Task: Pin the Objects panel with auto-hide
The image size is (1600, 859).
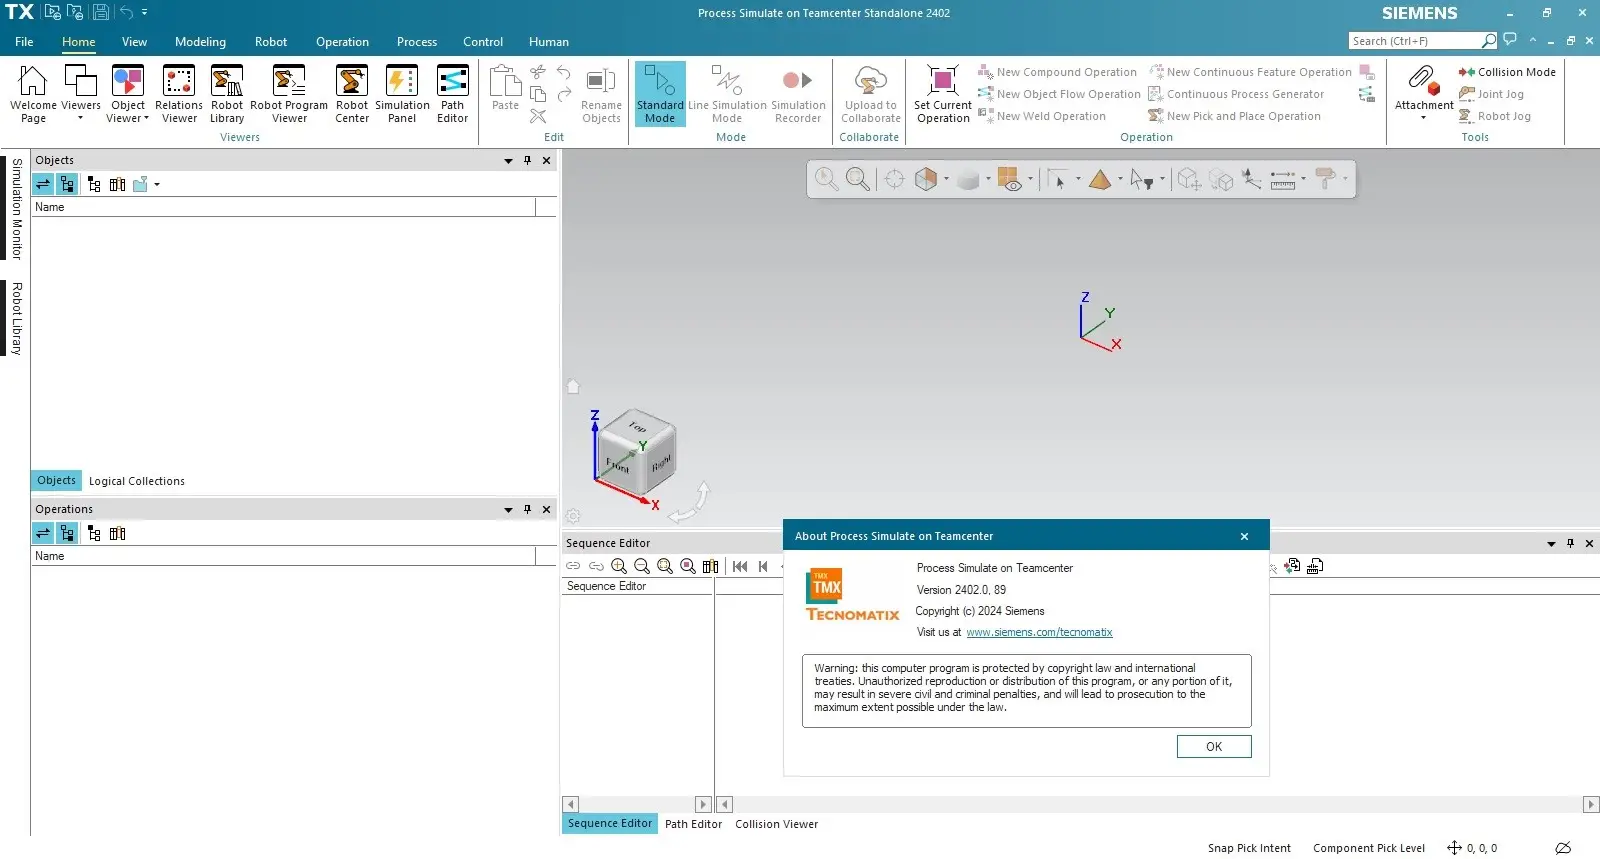Action: [x=527, y=160]
